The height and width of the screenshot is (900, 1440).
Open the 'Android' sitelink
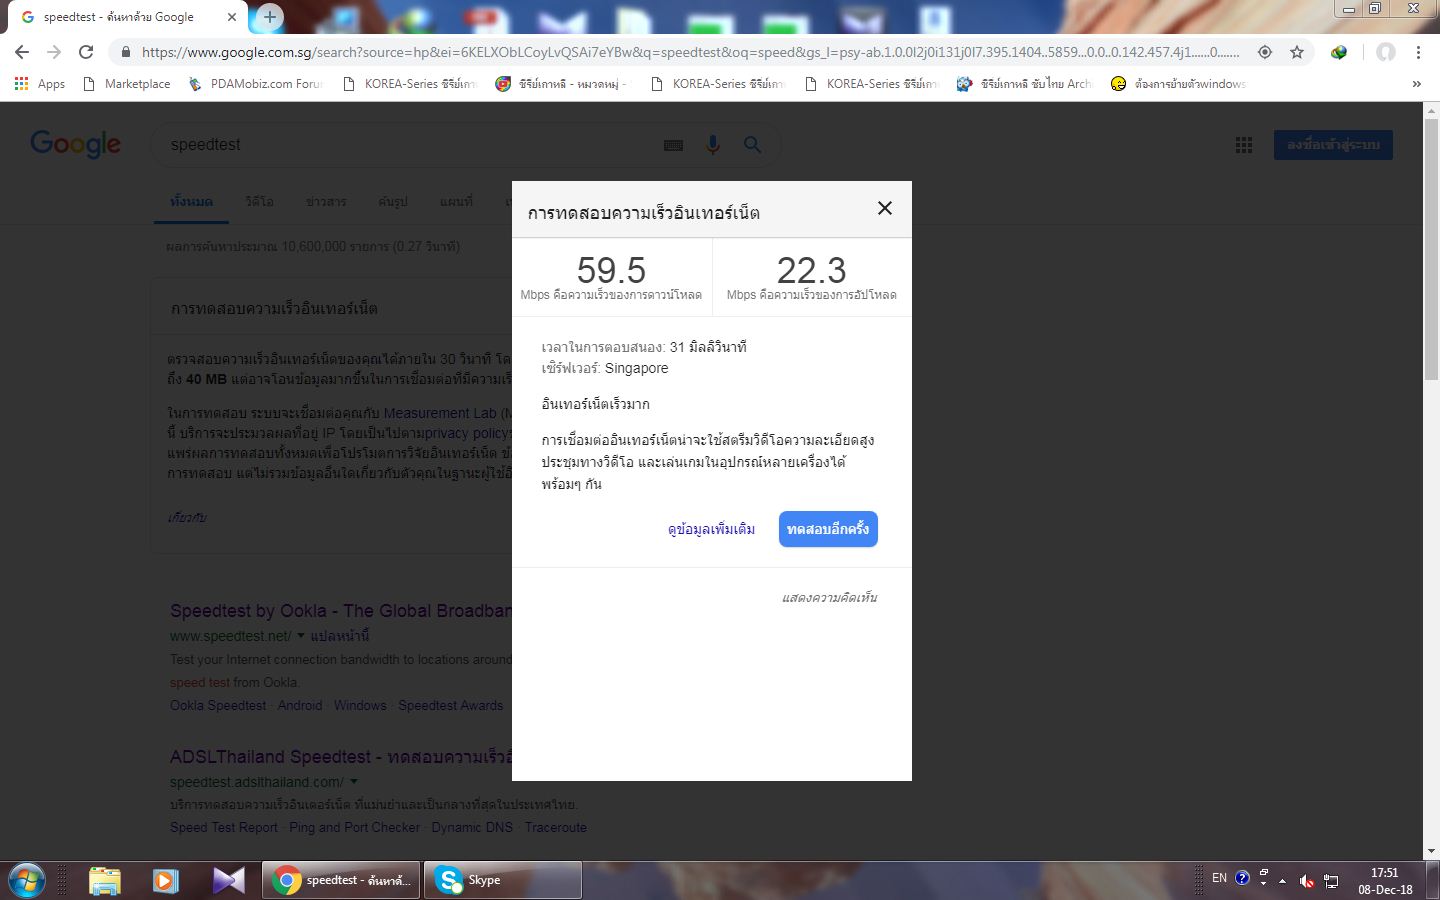point(300,705)
